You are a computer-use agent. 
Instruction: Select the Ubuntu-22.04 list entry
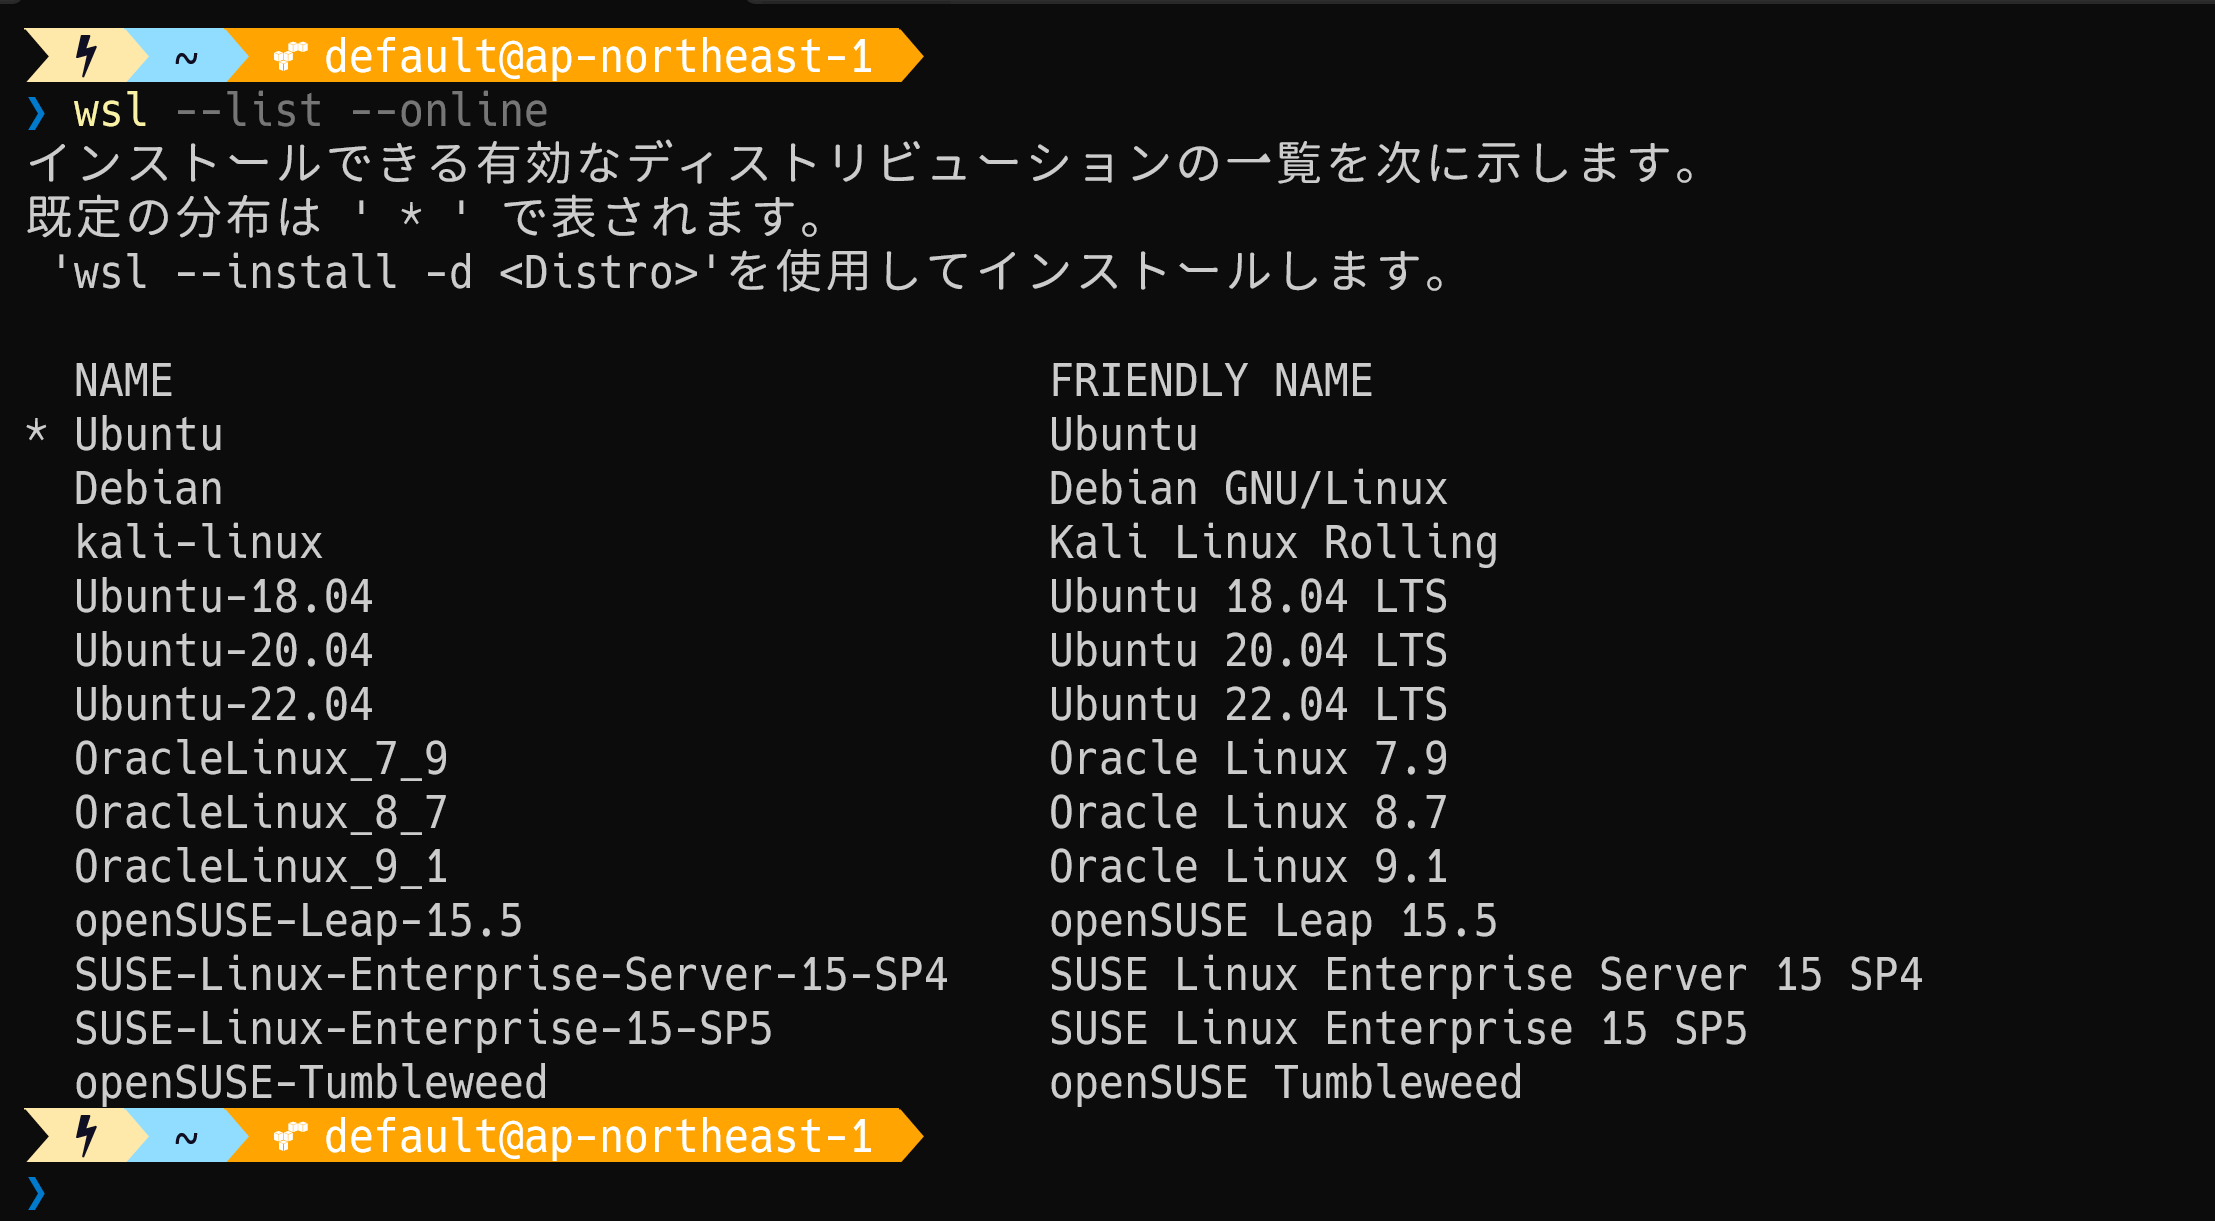coord(222,703)
